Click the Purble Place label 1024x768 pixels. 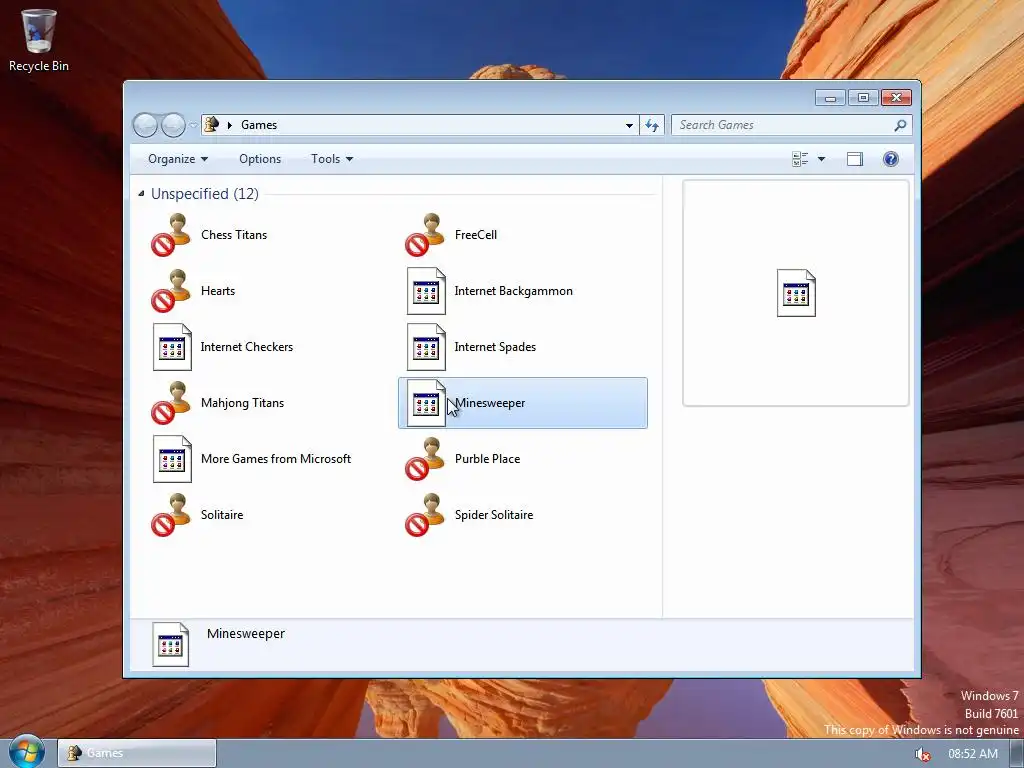(x=487, y=459)
